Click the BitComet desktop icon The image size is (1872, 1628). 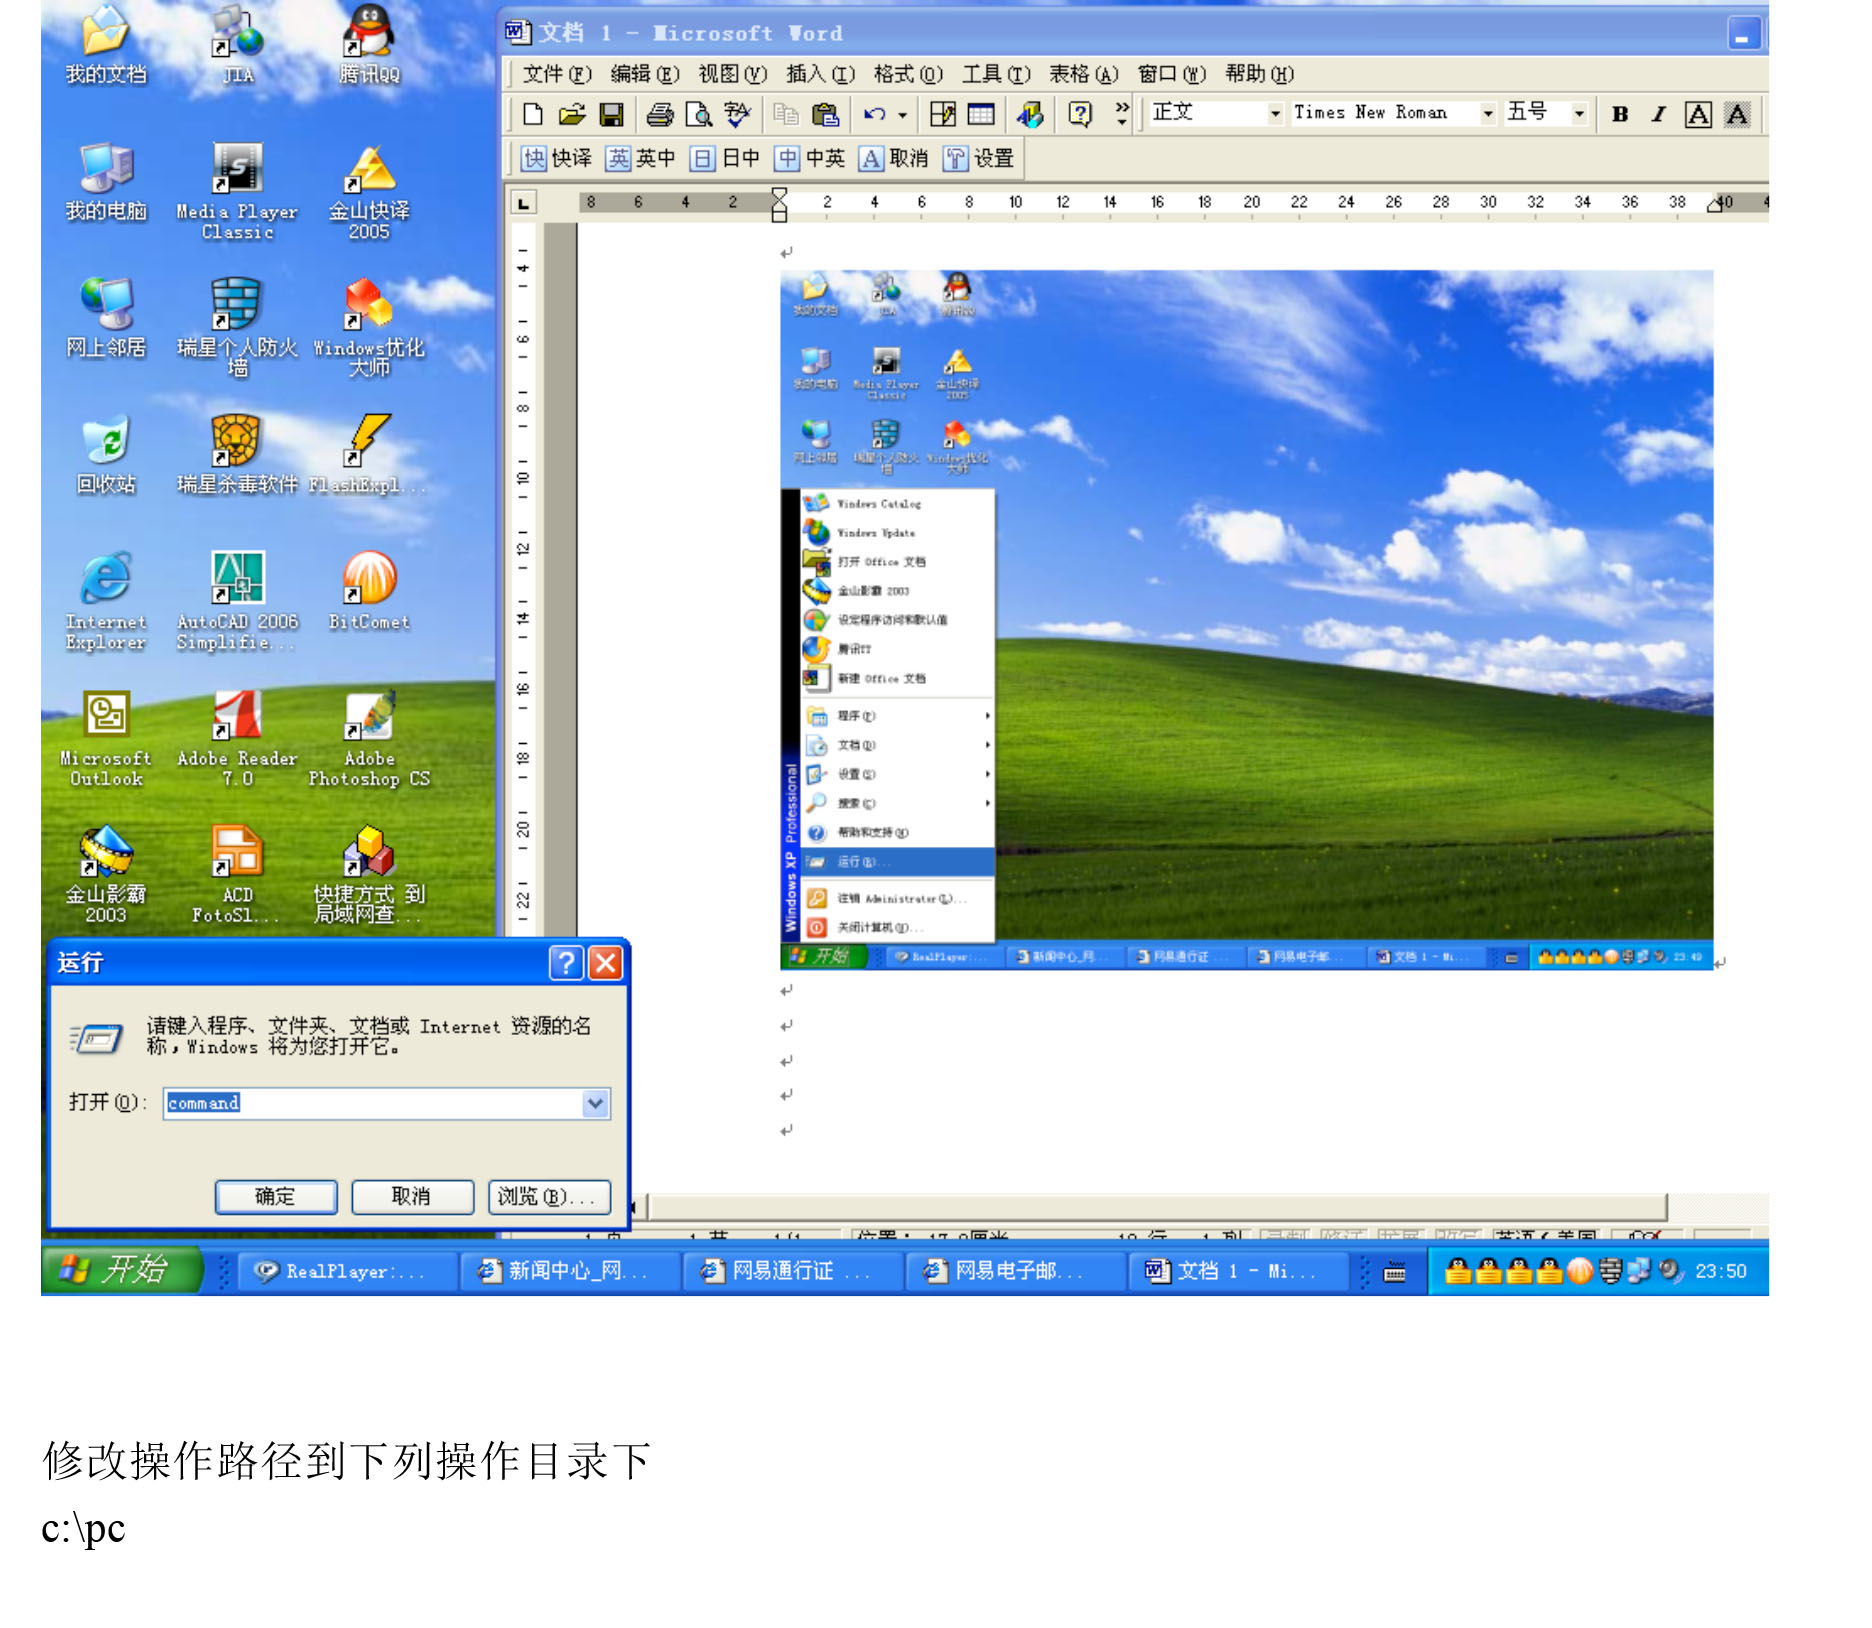pyautogui.click(x=369, y=591)
